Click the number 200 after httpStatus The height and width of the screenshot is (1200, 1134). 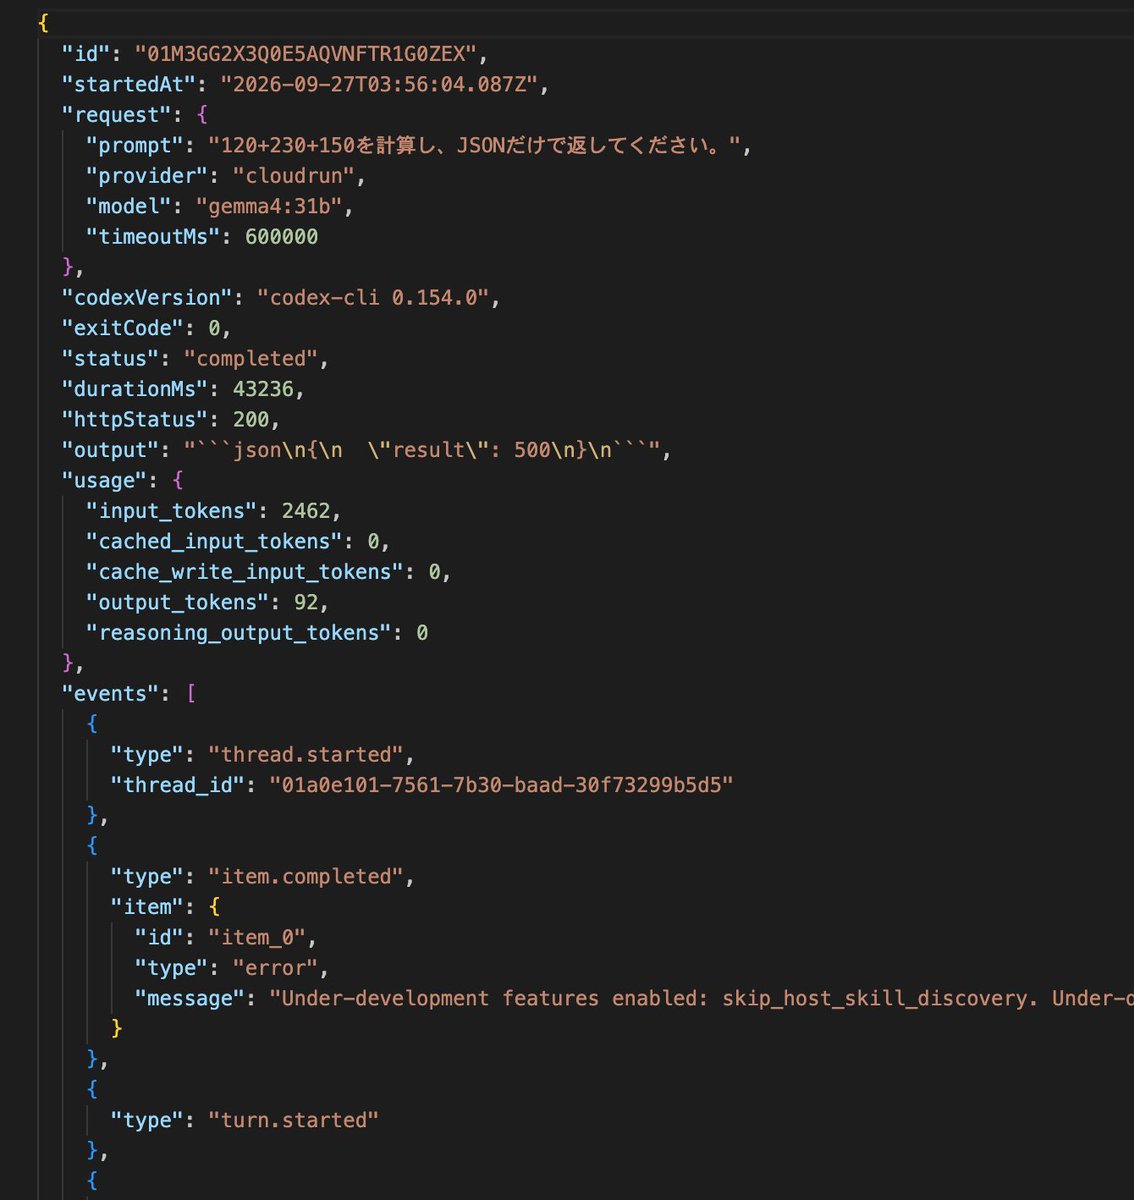point(251,419)
